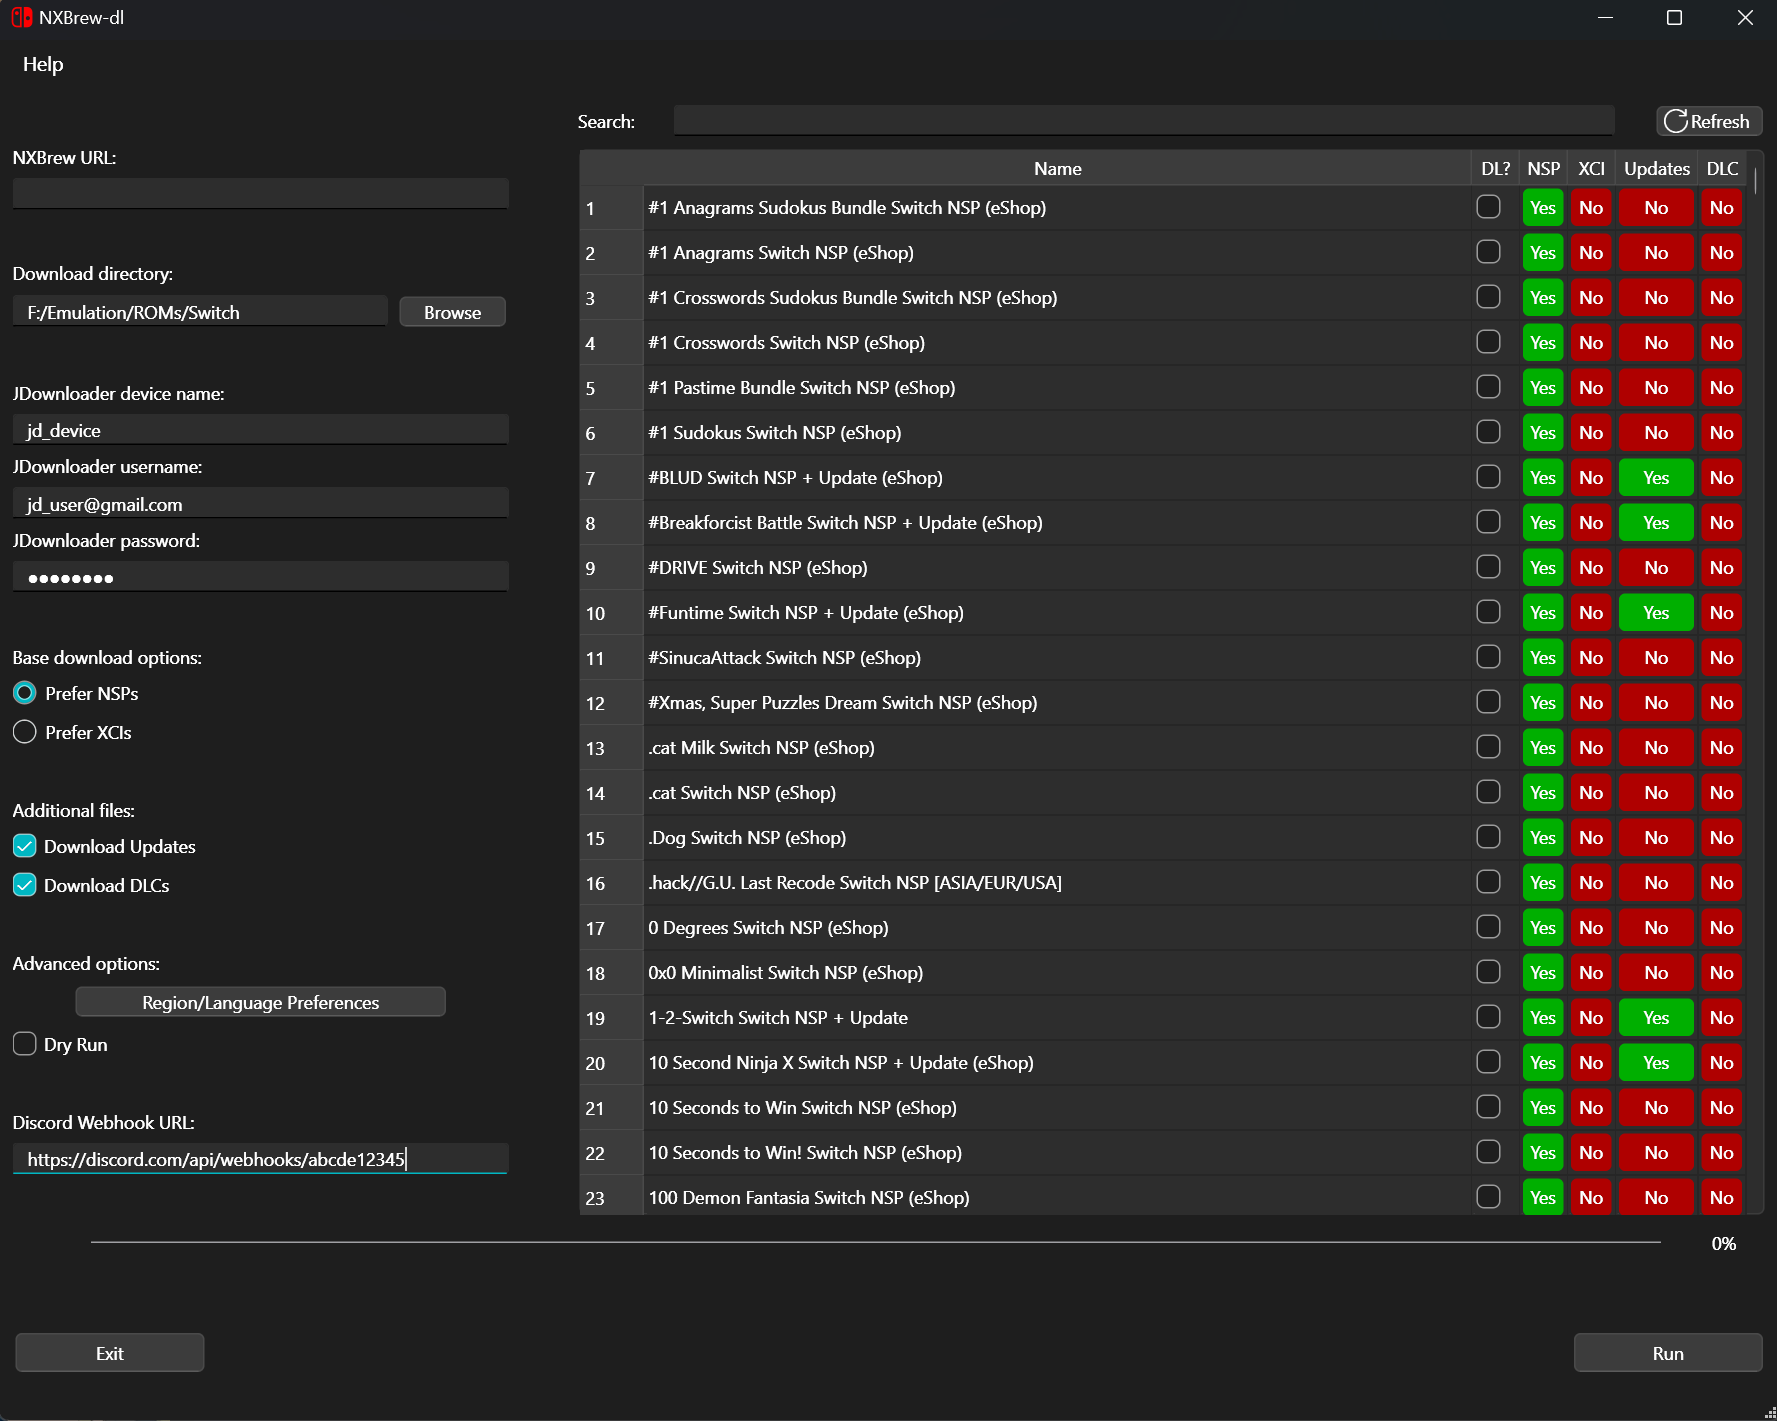Image resolution: width=1777 pixels, height=1421 pixels.
Task: Click the DLC column header
Action: coord(1722,168)
